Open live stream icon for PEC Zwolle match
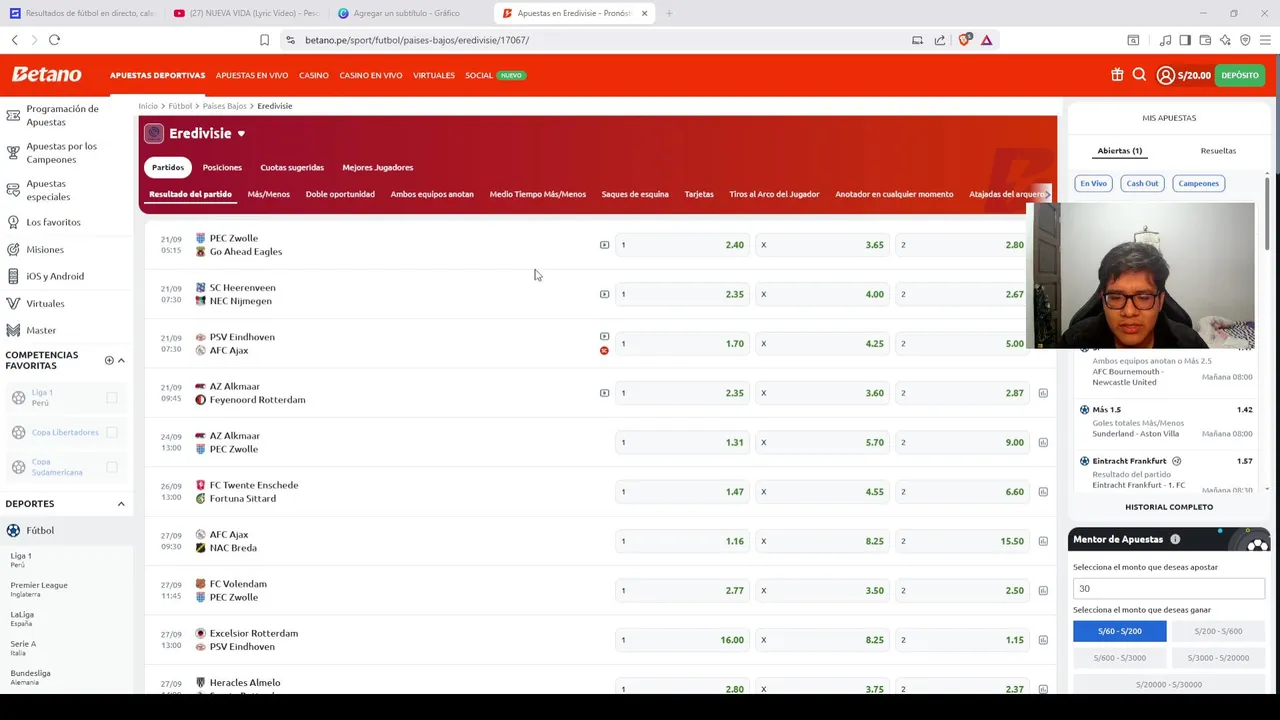This screenshot has width=1280, height=720. (x=604, y=245)
